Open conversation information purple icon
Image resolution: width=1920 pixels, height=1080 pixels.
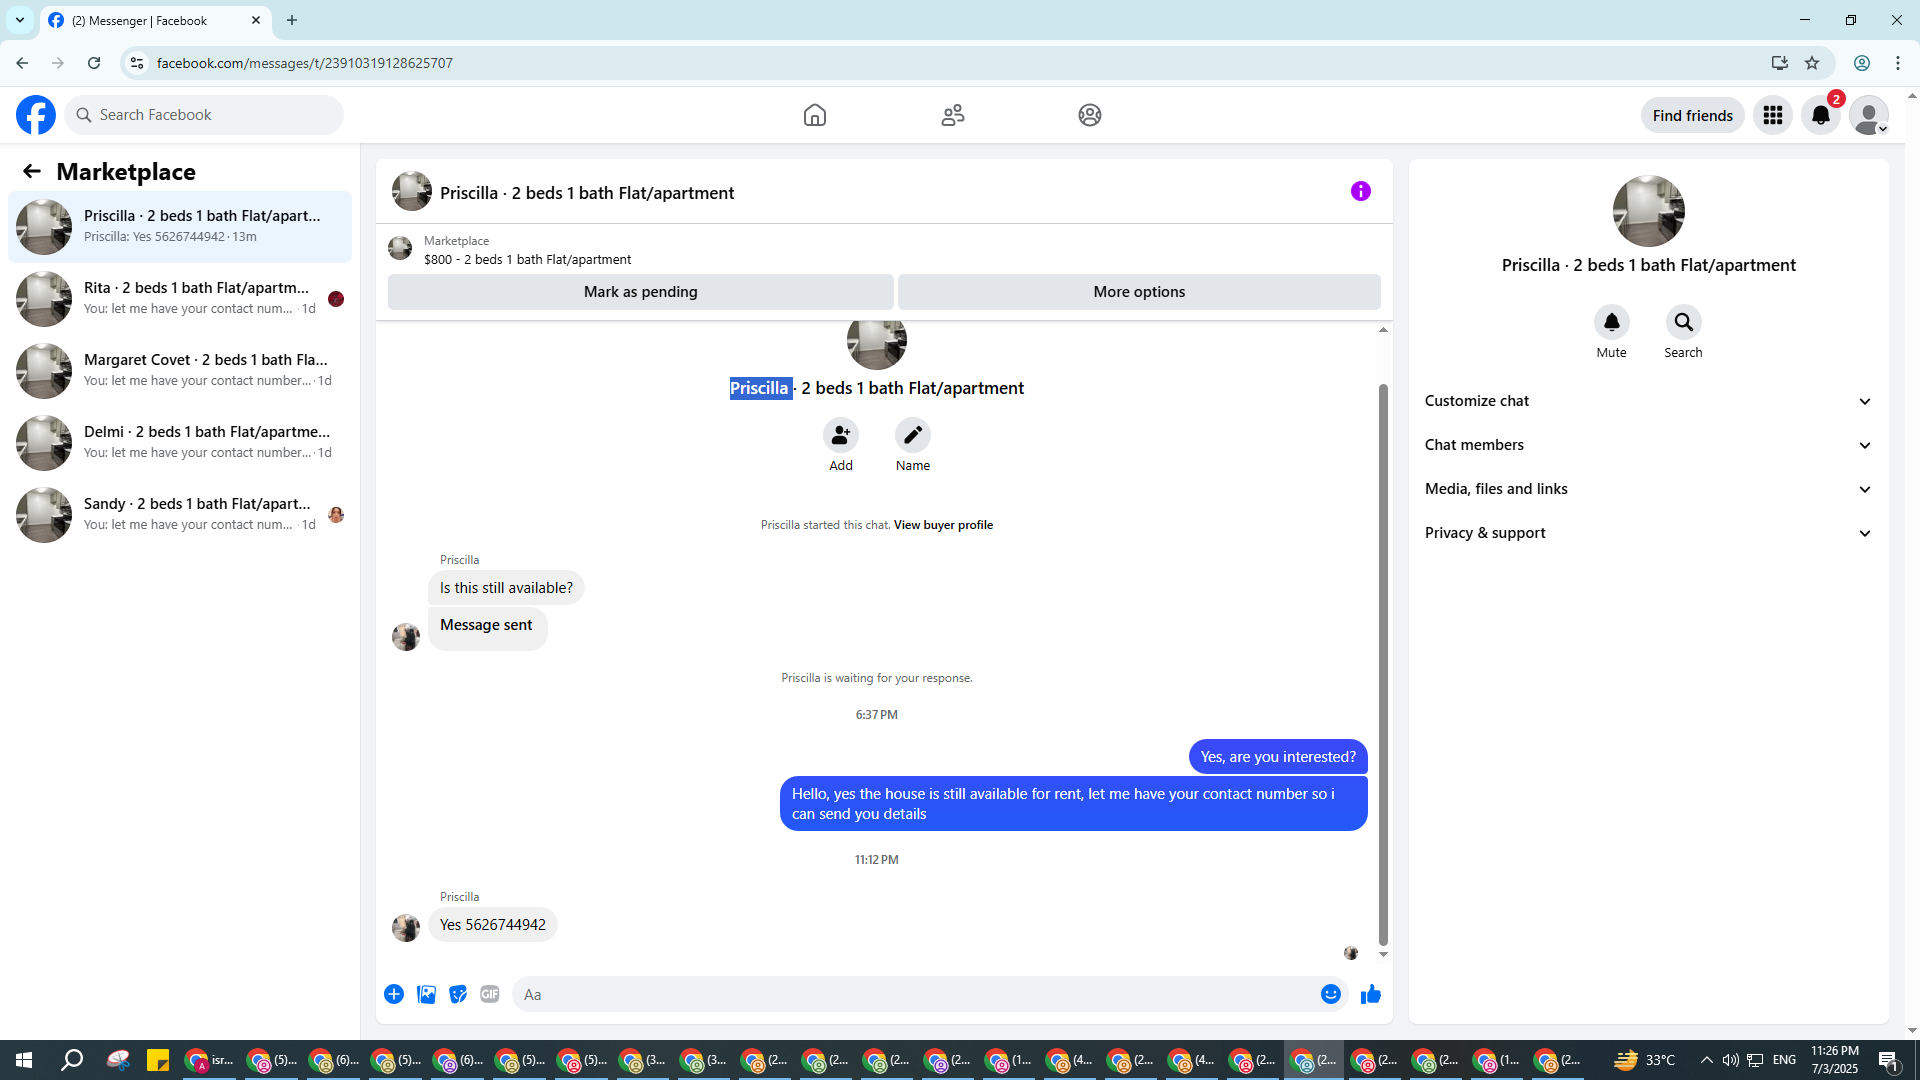click(x=1360, y=191)
